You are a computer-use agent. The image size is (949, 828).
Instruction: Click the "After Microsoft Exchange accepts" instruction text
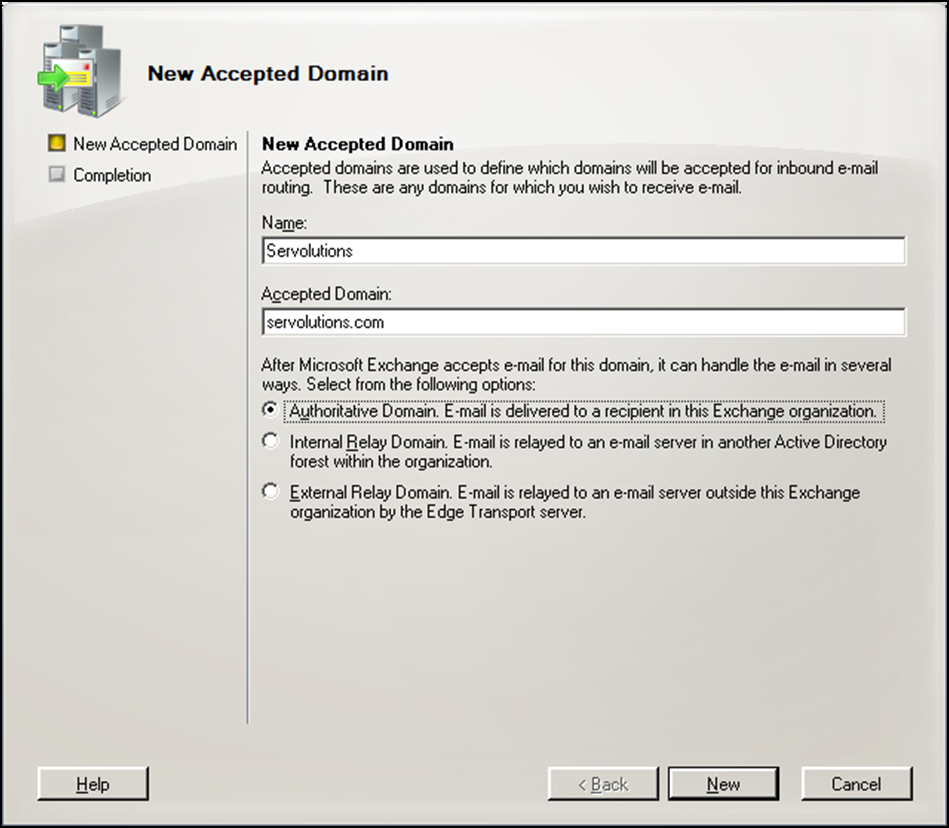click(x=575, y=374)
